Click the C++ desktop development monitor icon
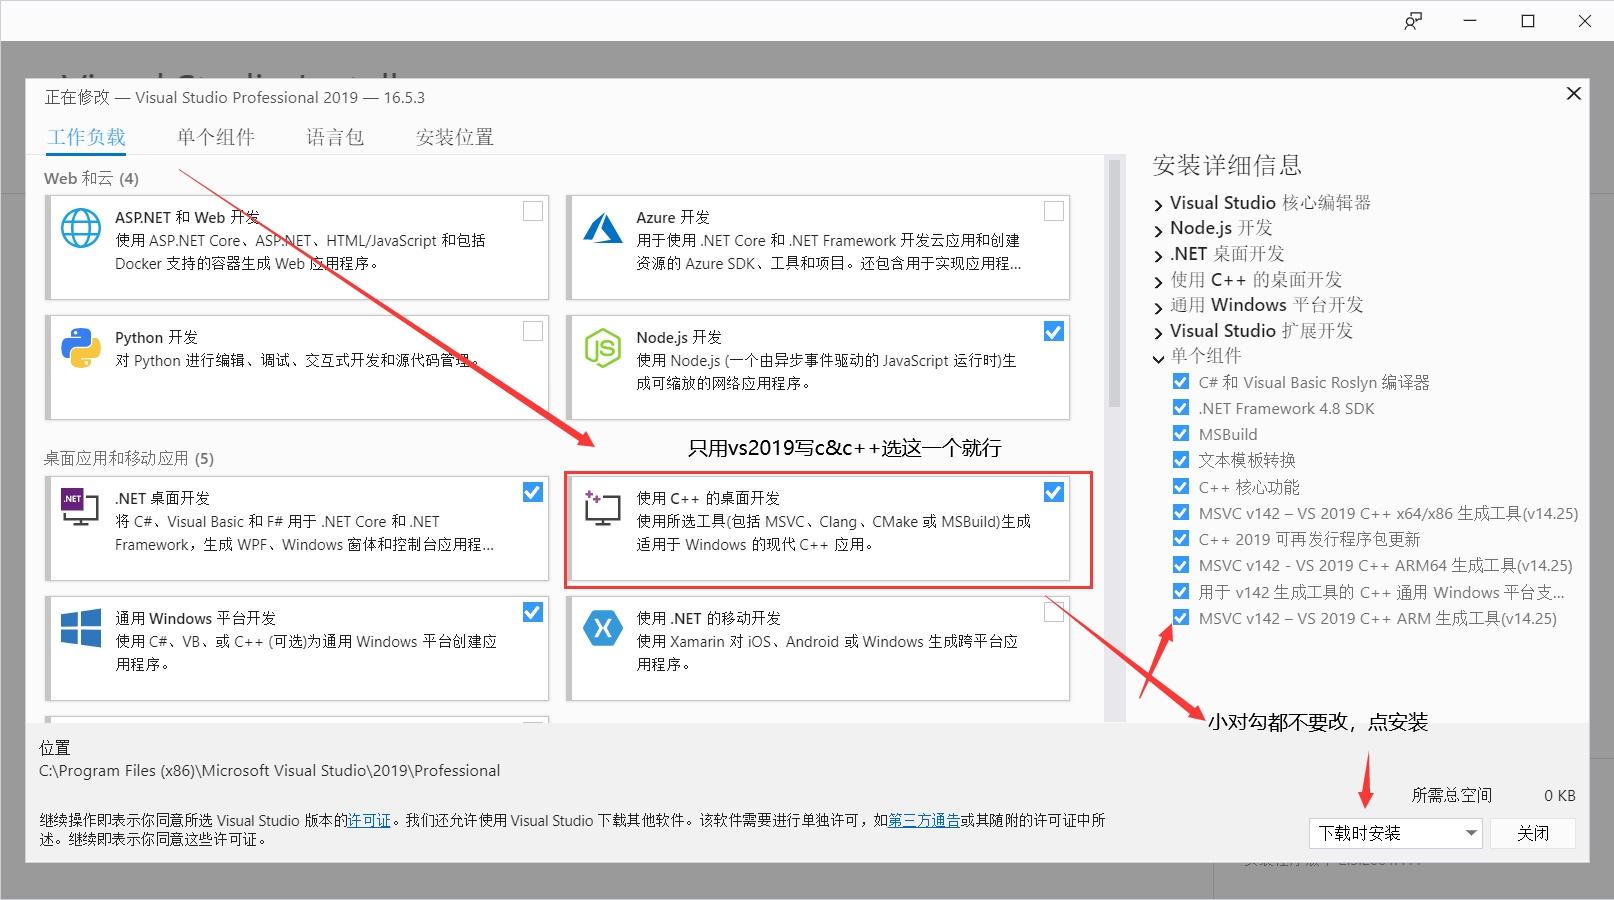 point(602,508)
